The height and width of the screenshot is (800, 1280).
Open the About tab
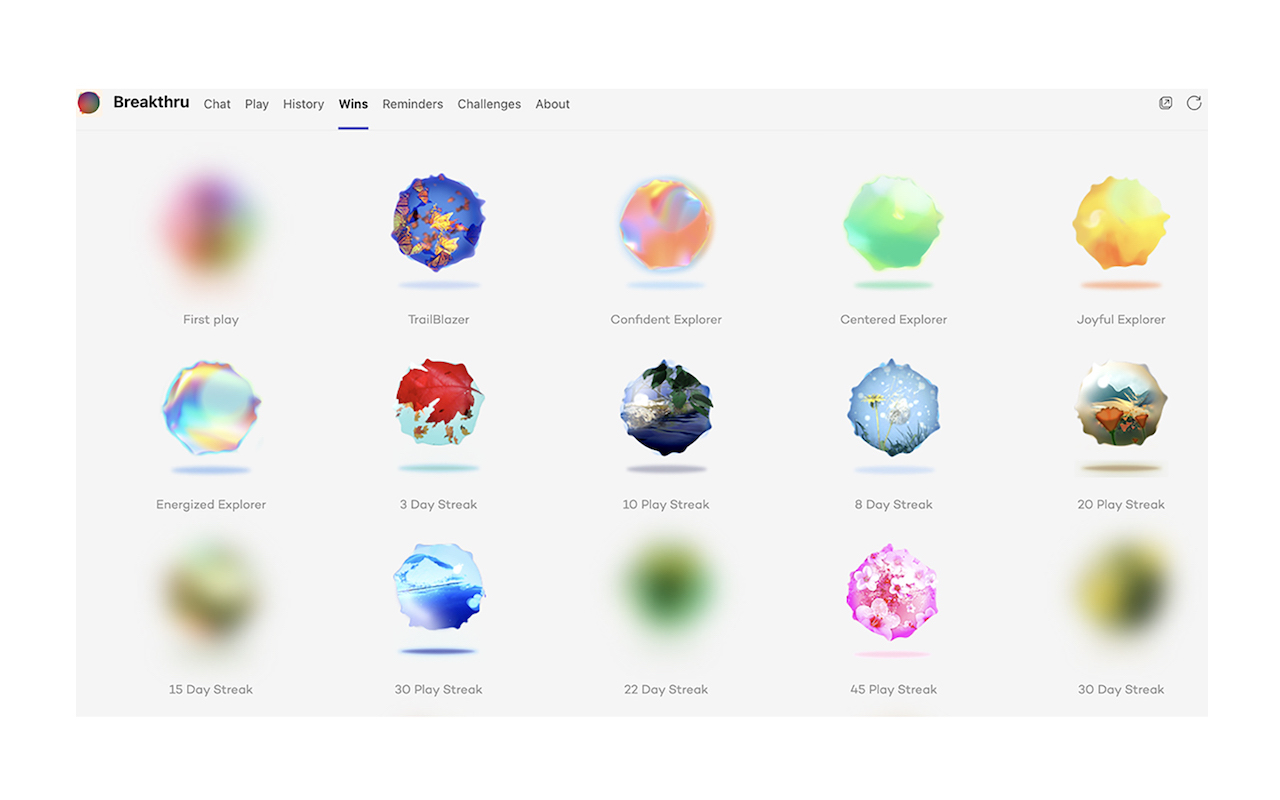[x=552, y=104]
